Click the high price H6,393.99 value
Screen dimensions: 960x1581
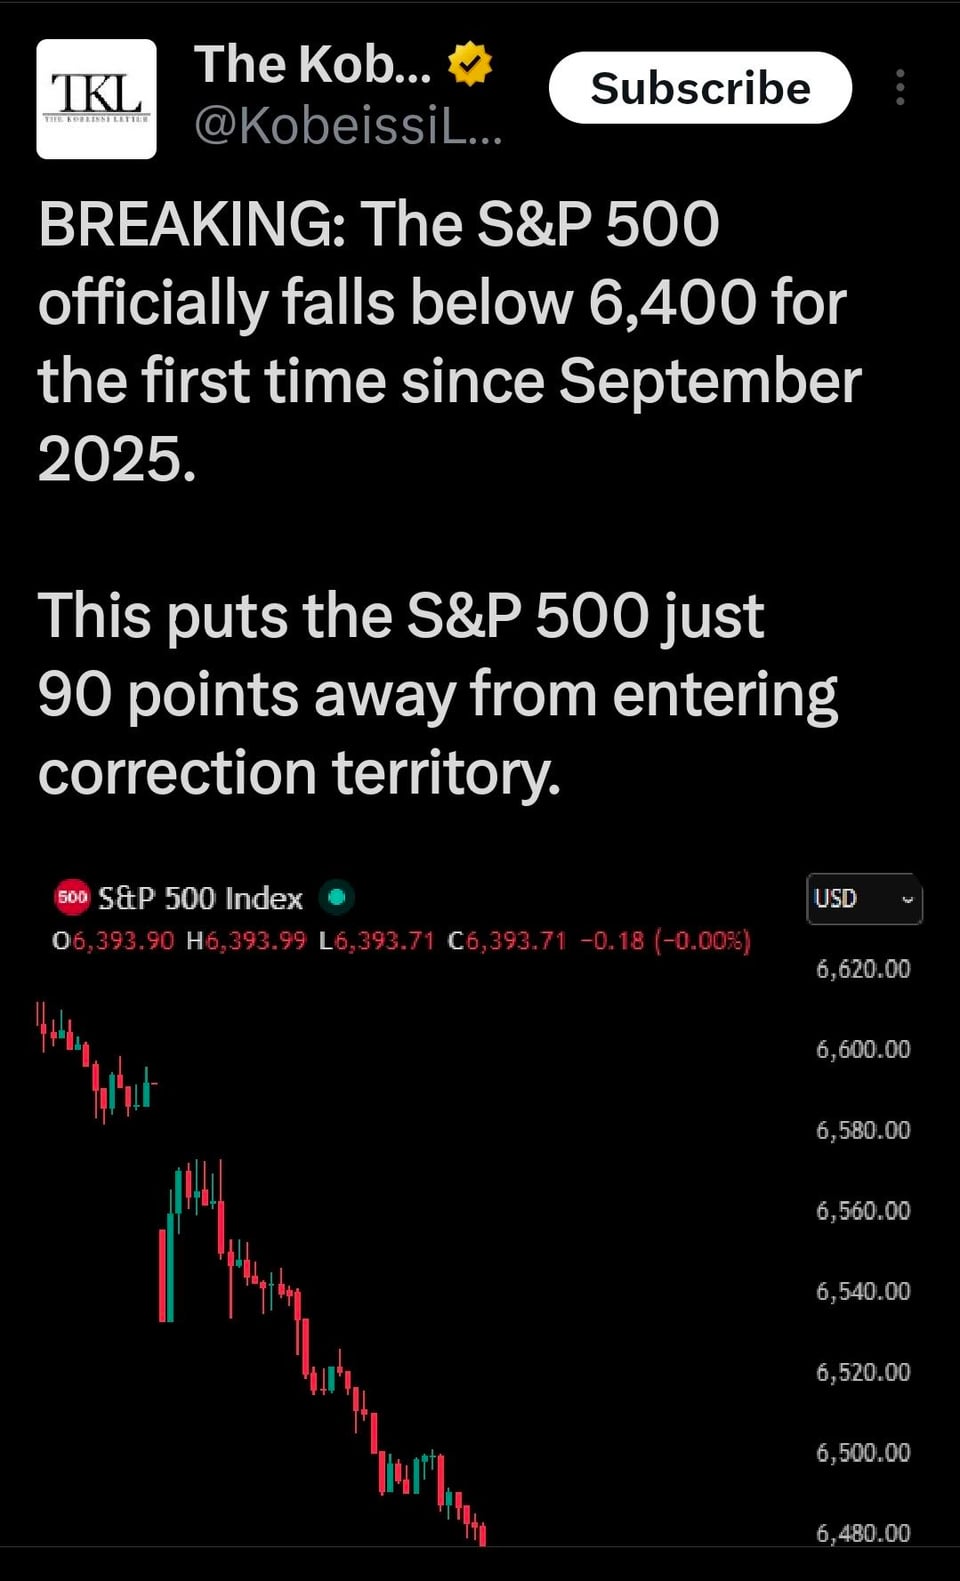click(246, 941)
